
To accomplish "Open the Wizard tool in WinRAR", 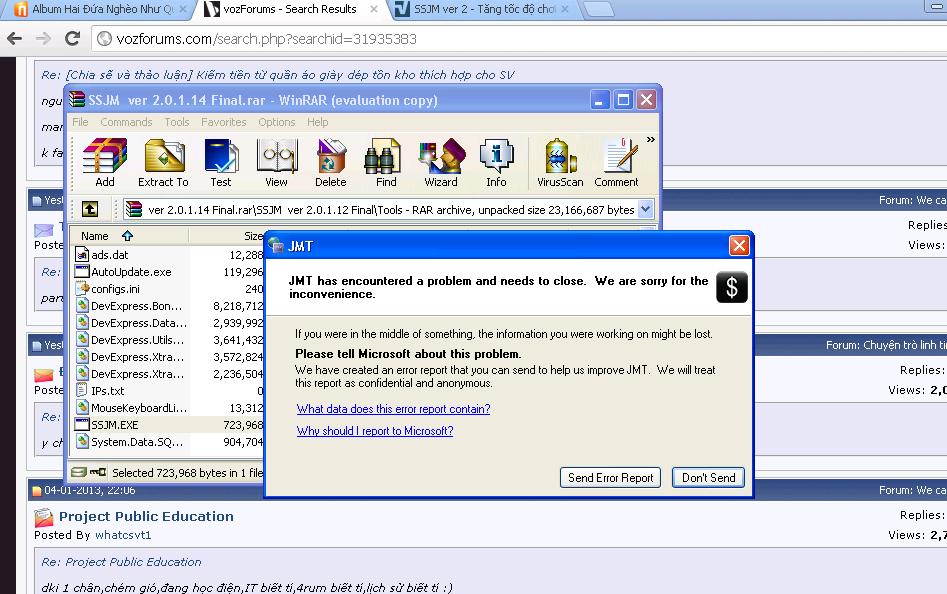I will click(x=441, y=162).
